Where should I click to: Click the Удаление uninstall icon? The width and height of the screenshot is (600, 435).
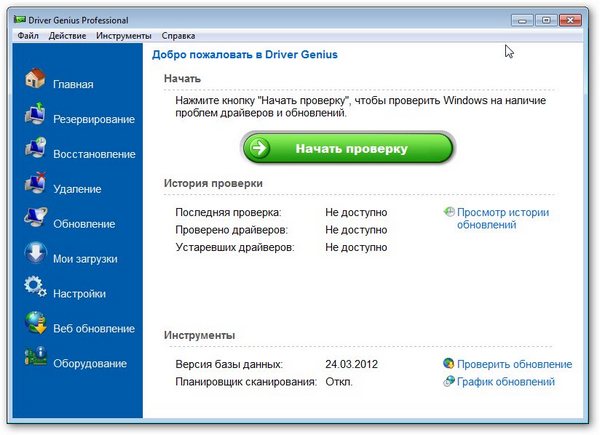tap(34, 185)
